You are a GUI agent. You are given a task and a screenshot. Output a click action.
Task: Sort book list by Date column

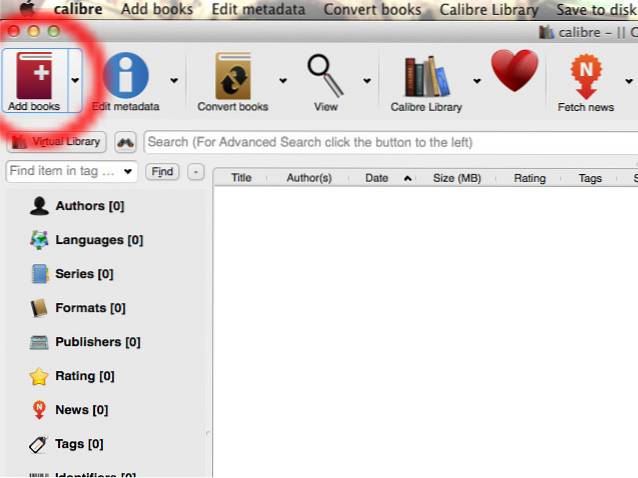(x=377, y=178)
